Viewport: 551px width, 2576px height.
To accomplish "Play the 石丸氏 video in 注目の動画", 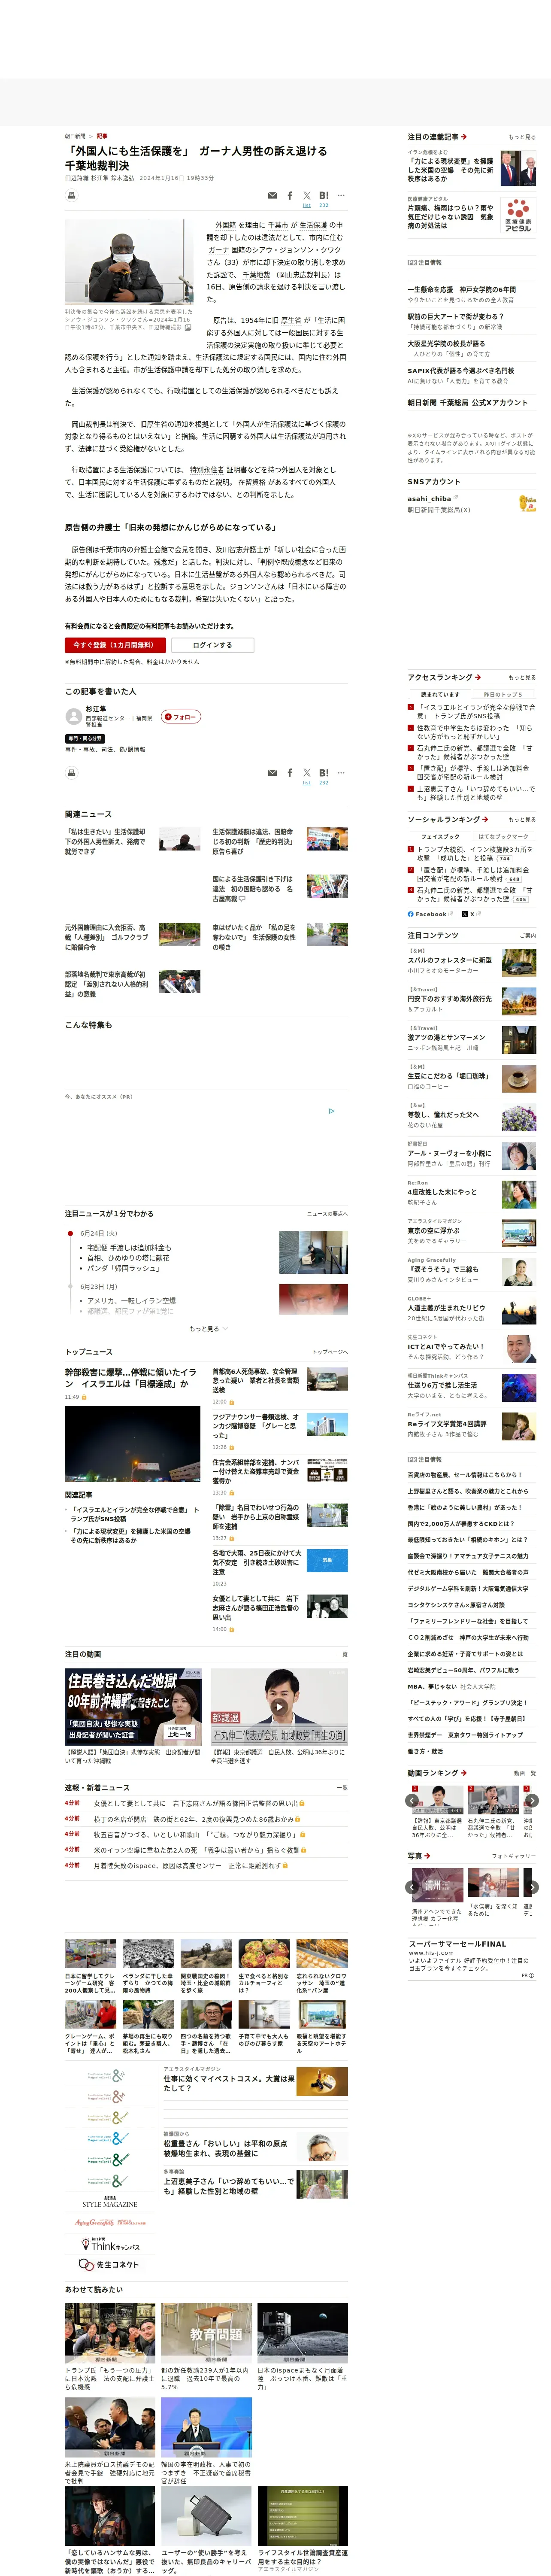I will [278, 1706].
